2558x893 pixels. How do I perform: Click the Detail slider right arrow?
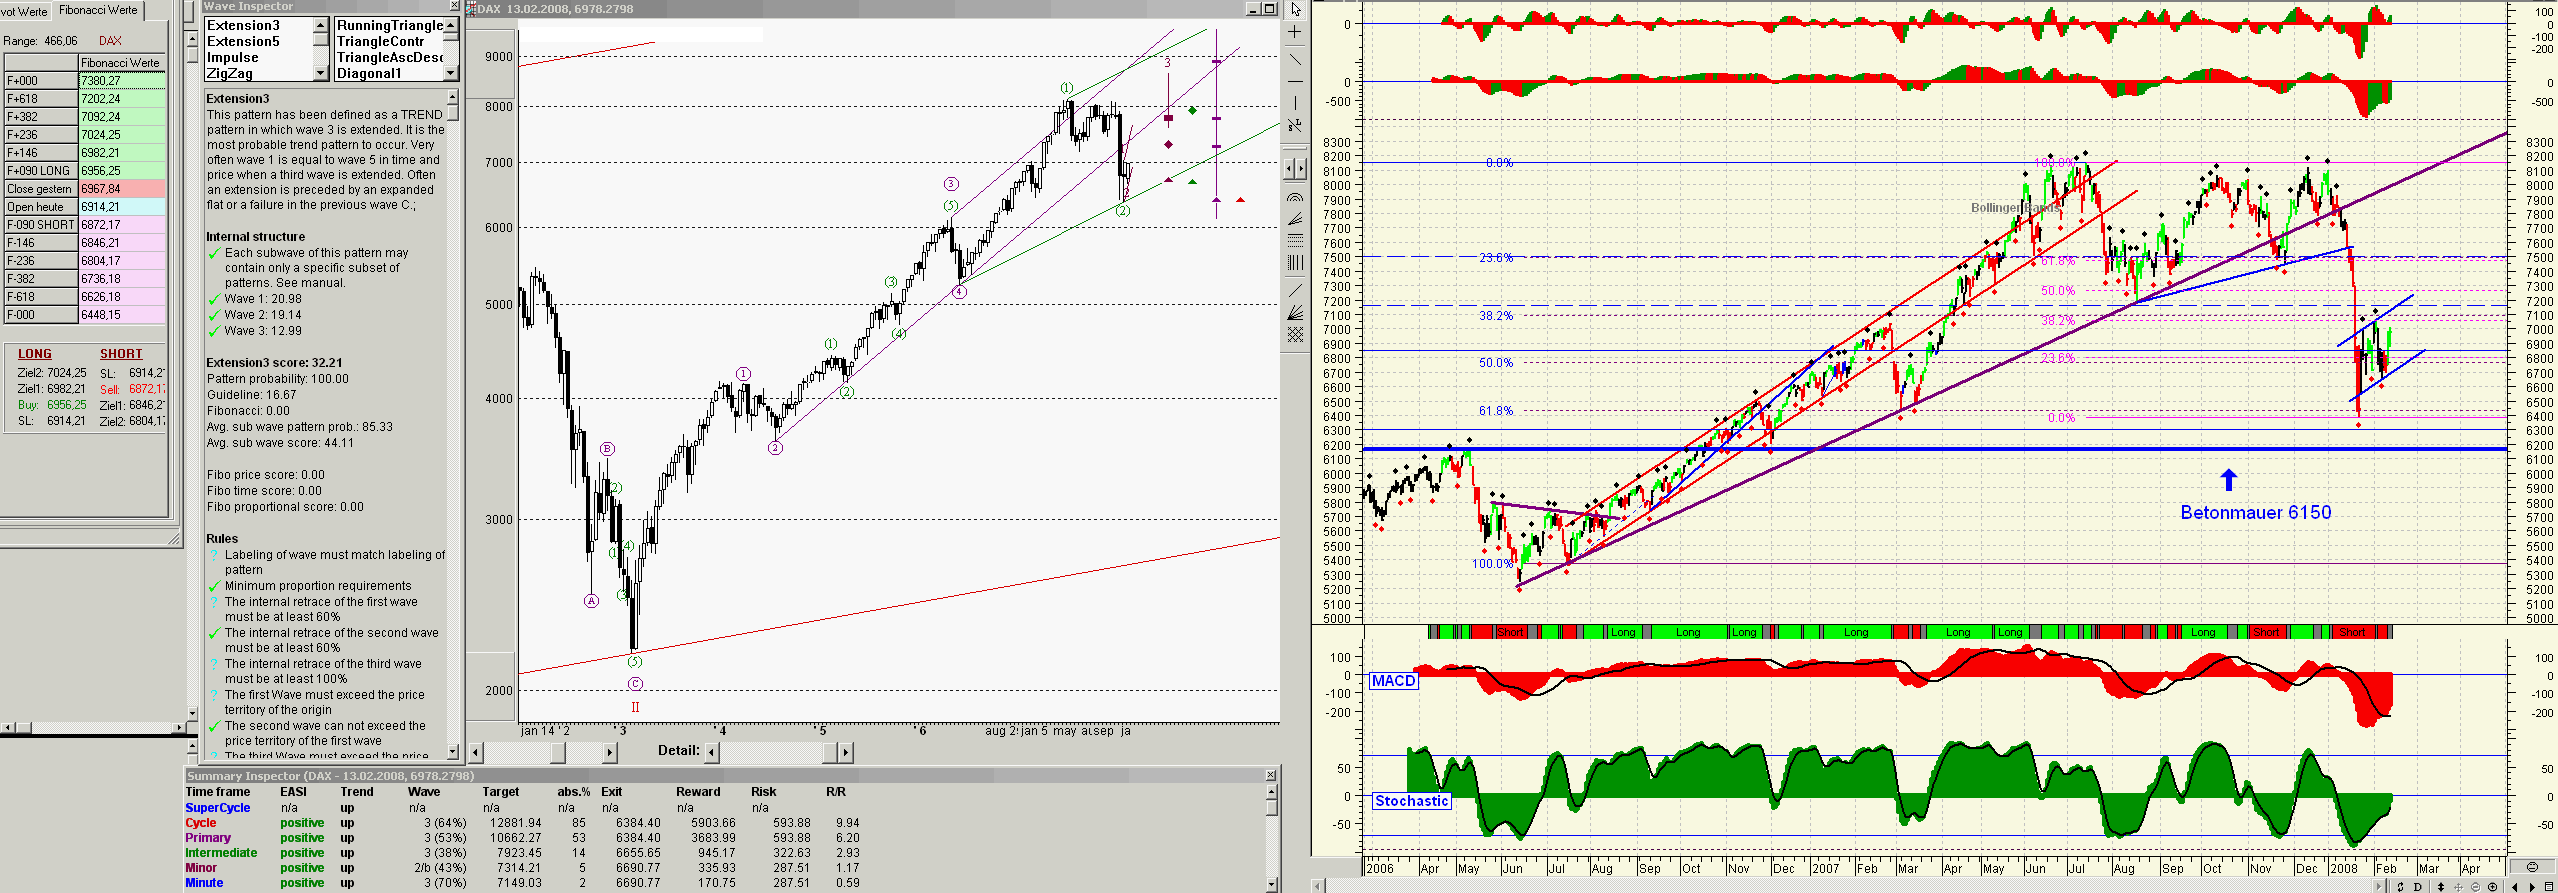click(x=846, y=752)
